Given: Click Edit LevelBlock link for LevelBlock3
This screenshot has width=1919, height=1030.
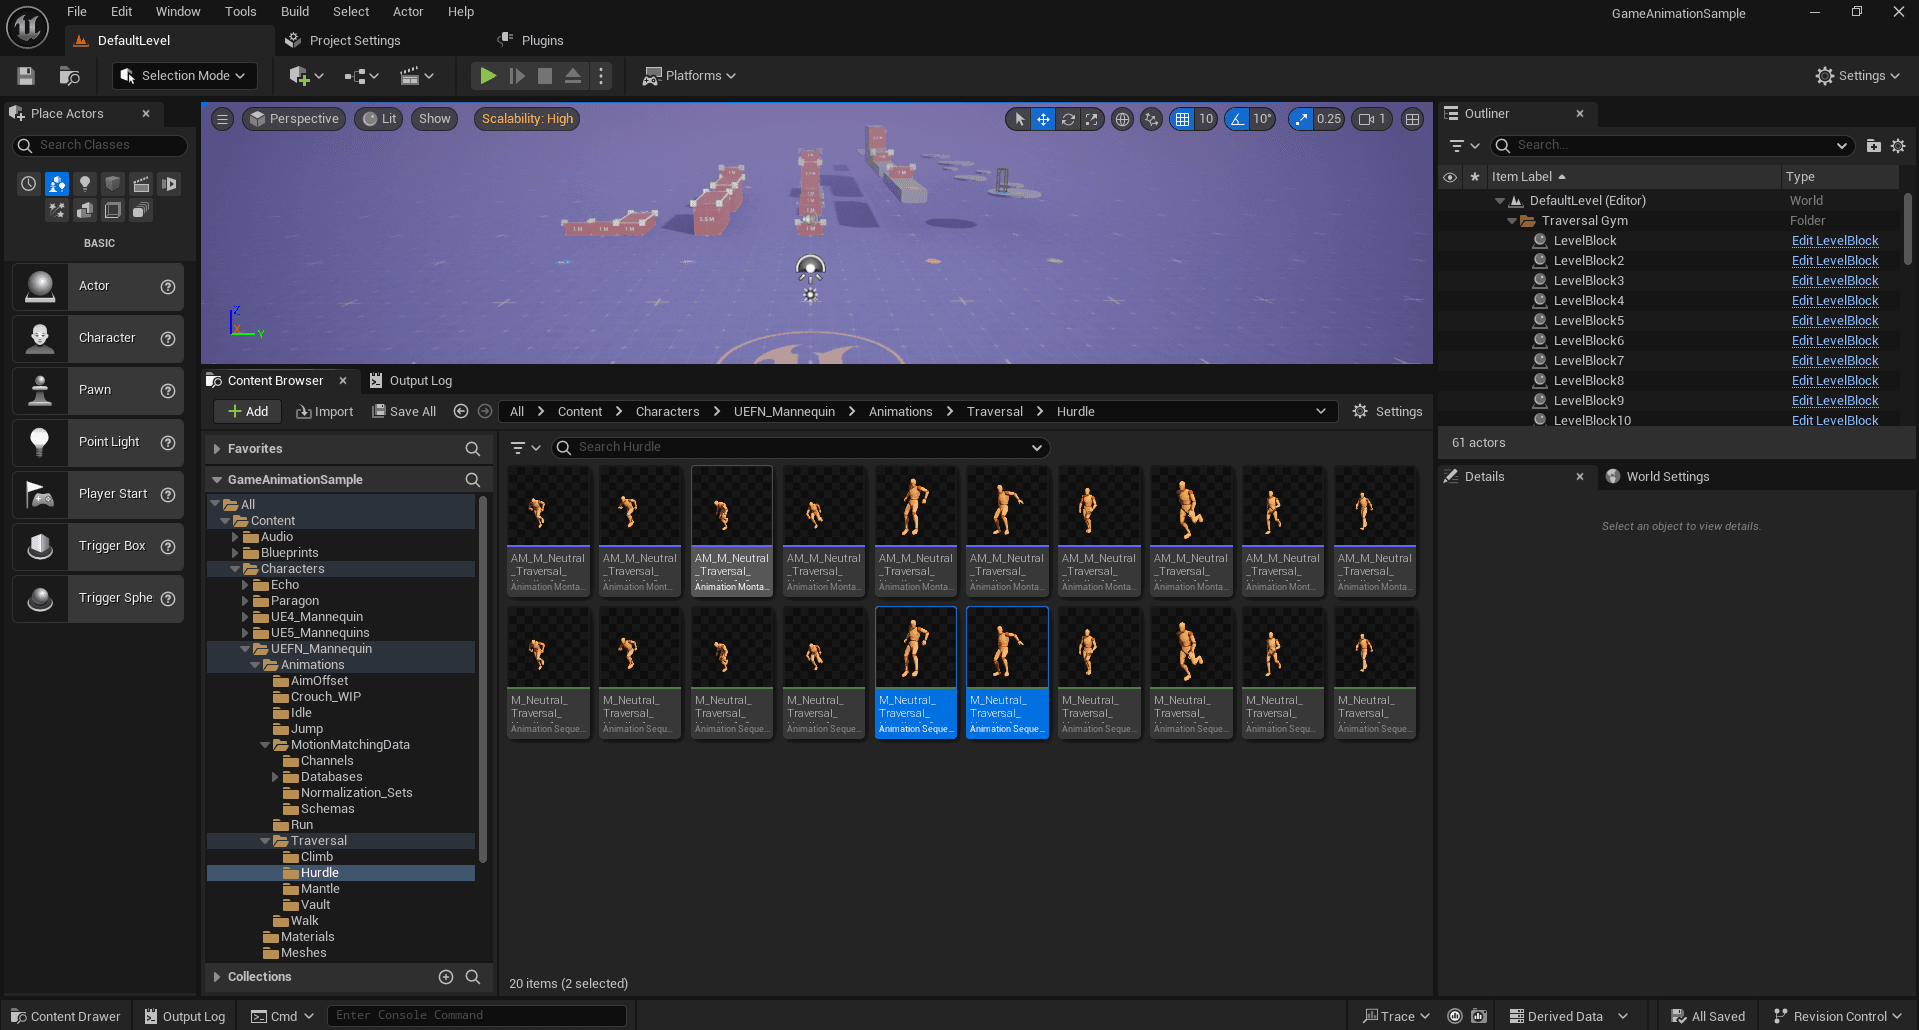Looking at the screenshot, I should point(1835,281).
